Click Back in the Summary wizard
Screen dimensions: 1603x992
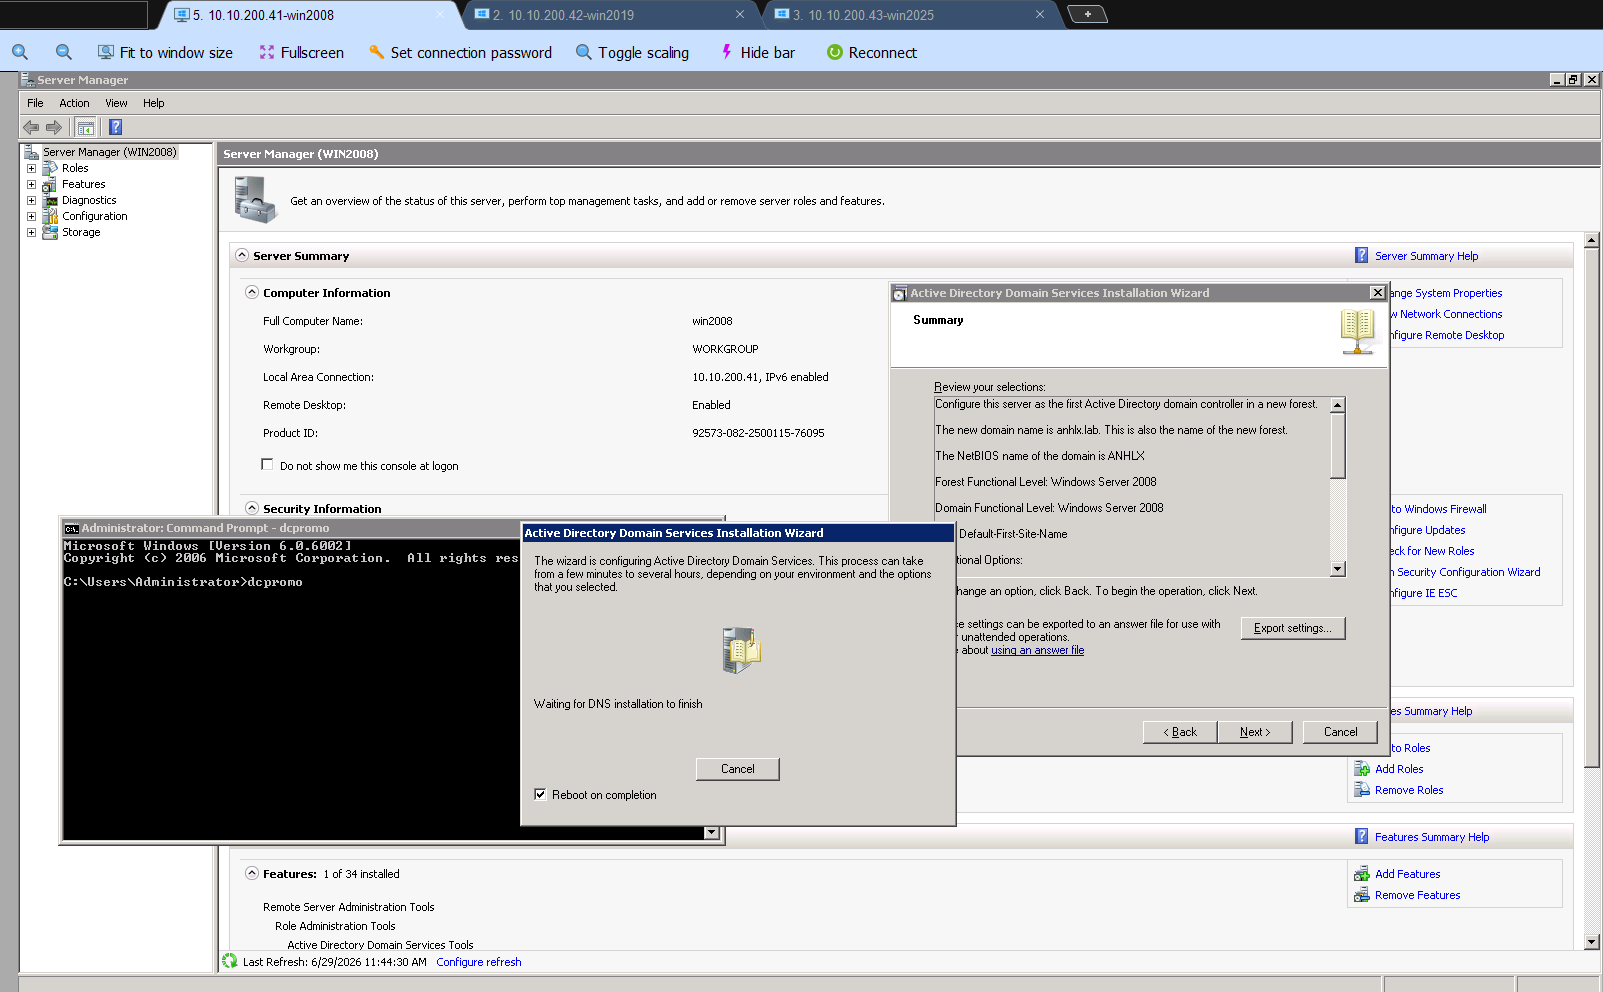click(x=1180, y=732)
